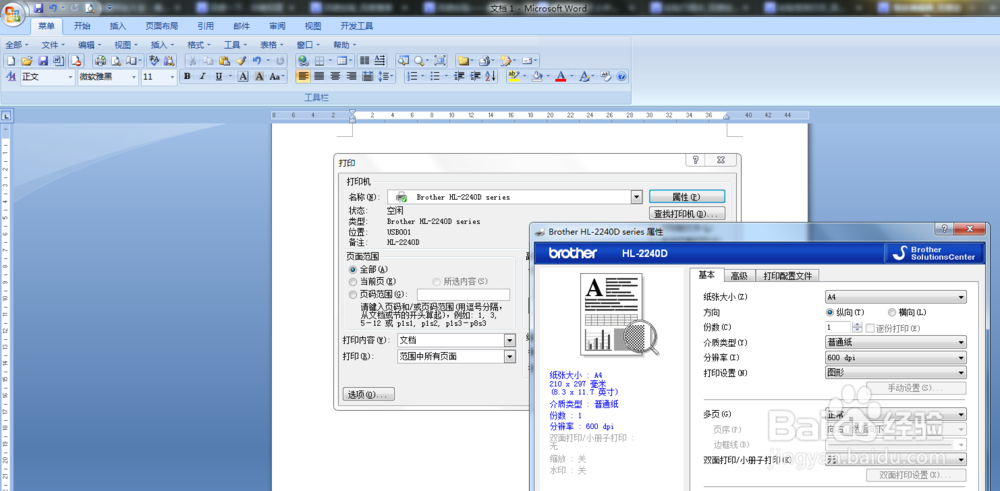Image resolution: width=1000 pixels, height=491 pixels.
Task: Open the 打印 范围中所有页面 dropdown
Action: click(x=510, y=356)
